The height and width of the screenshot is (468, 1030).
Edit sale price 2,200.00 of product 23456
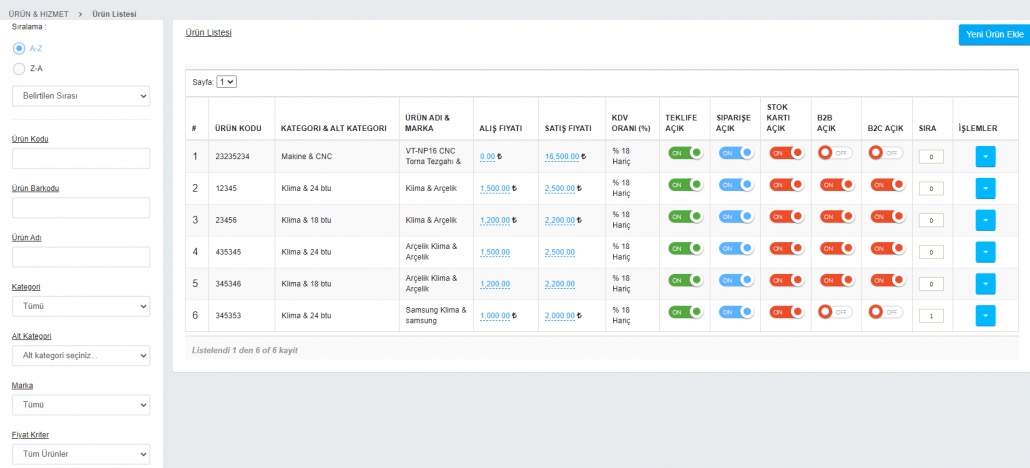pyautogui.click(x=560, y=220)
